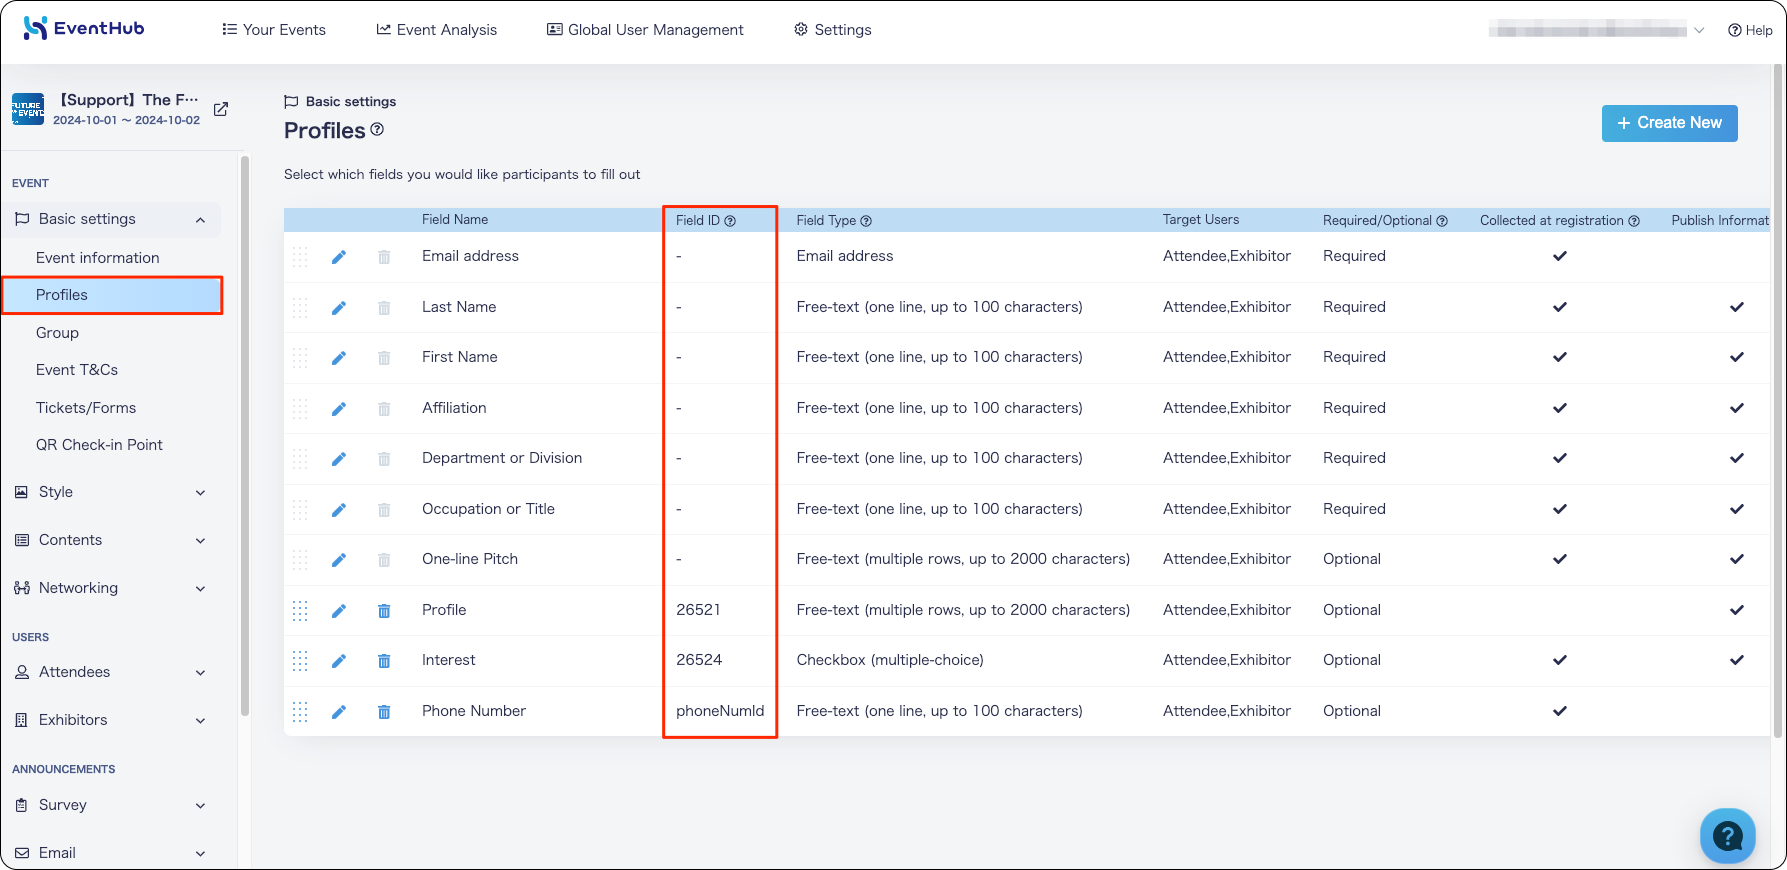Click the Help link
This screenshot has width=1787, height=870.
[x=1750, y=30]
